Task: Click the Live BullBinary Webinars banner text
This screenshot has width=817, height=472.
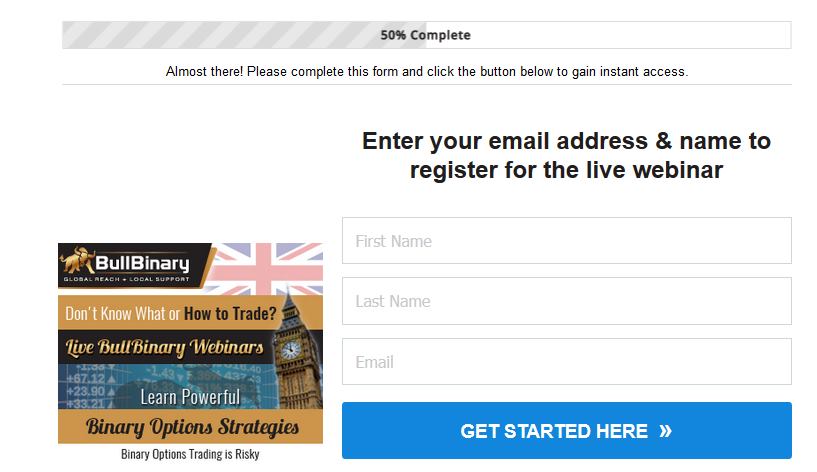Action: pos(164,347)
